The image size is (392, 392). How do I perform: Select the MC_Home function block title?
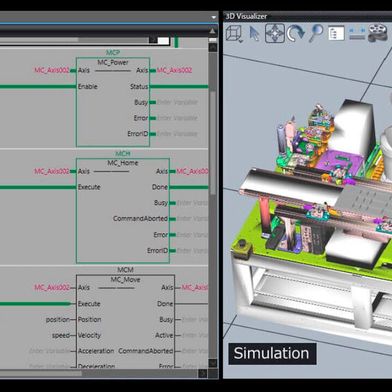[x=123, y=163]
